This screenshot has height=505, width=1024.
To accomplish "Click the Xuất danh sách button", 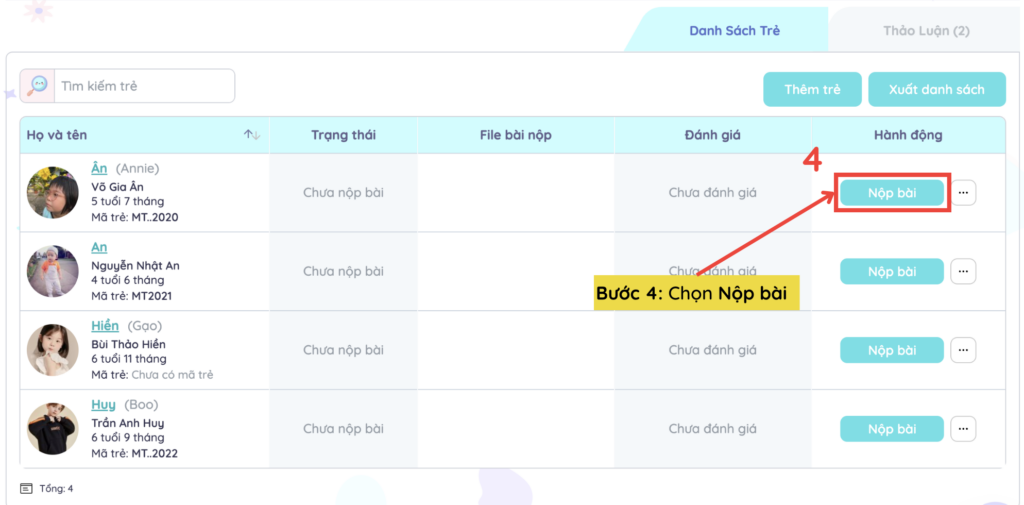I will click(936, 89).
